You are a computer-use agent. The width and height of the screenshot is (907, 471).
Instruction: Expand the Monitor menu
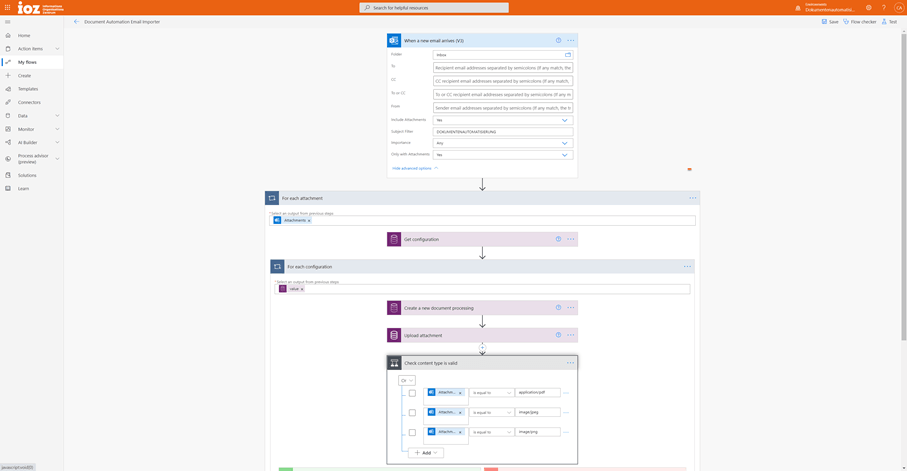point(57,129)
